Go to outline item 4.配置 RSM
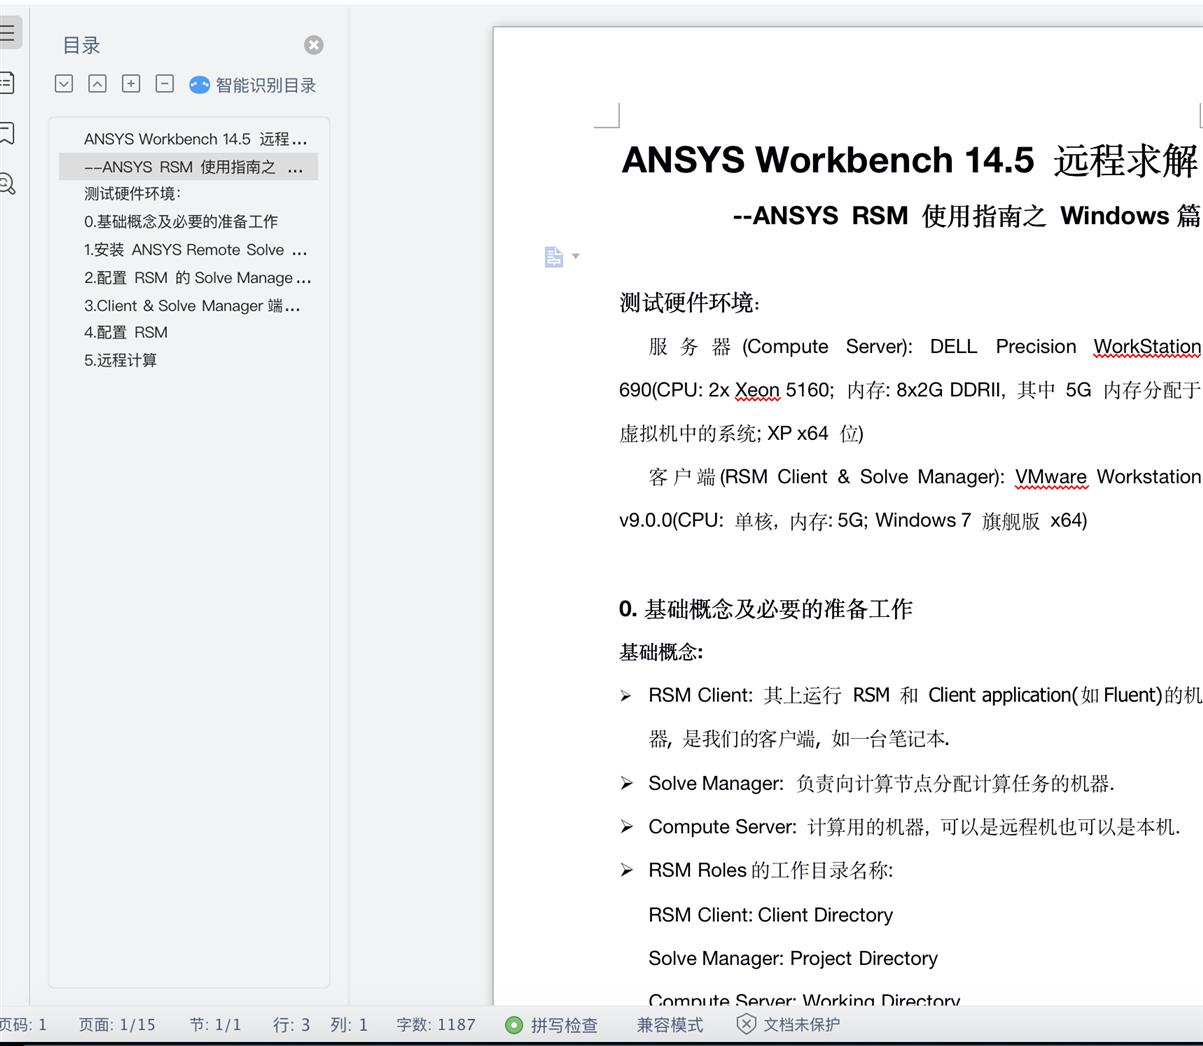The image size is (1203, 1046). (126, 332)
